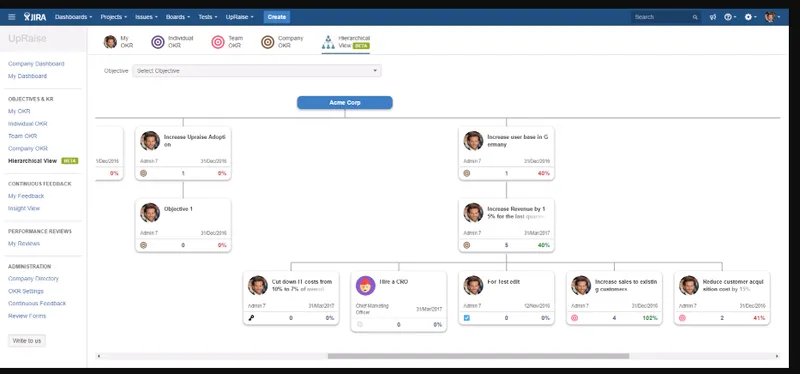Click avatar on Increase Upraise Adoption card
This screenshot has width=800, height=374.
(x=150, y=141)
